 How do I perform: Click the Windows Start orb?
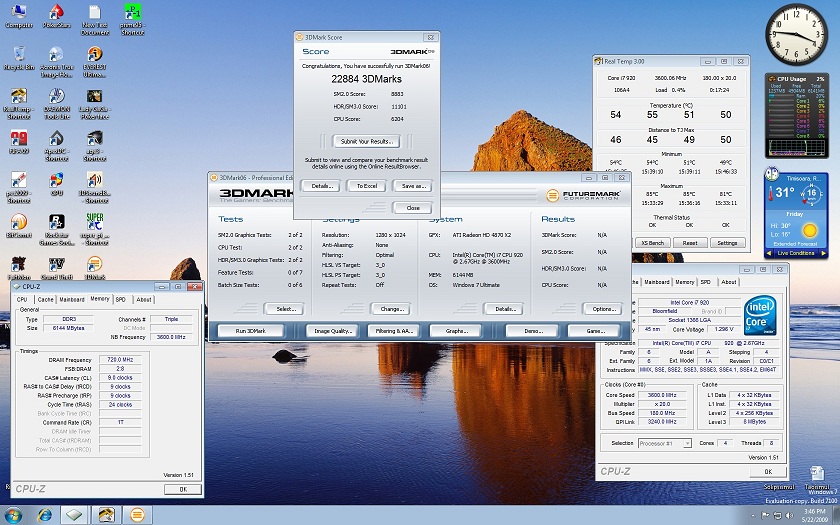13,515
